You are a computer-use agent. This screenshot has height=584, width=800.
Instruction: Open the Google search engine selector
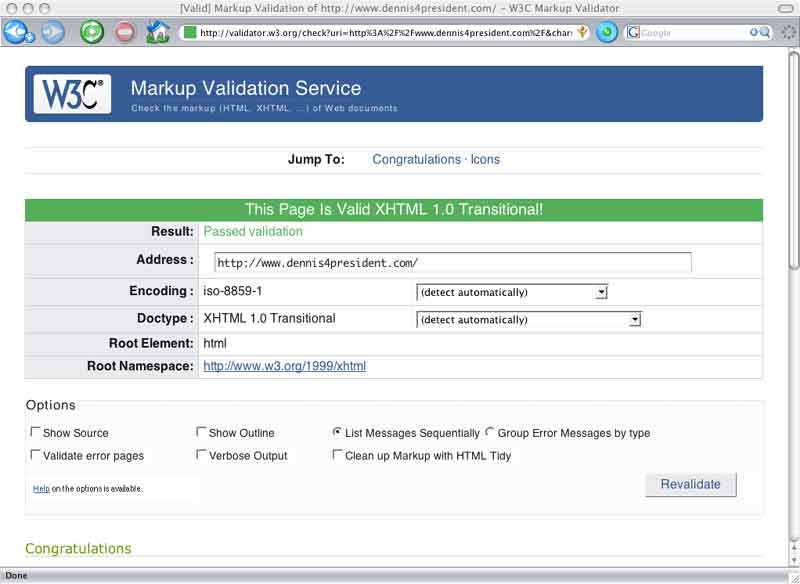[x=633, y=33]
